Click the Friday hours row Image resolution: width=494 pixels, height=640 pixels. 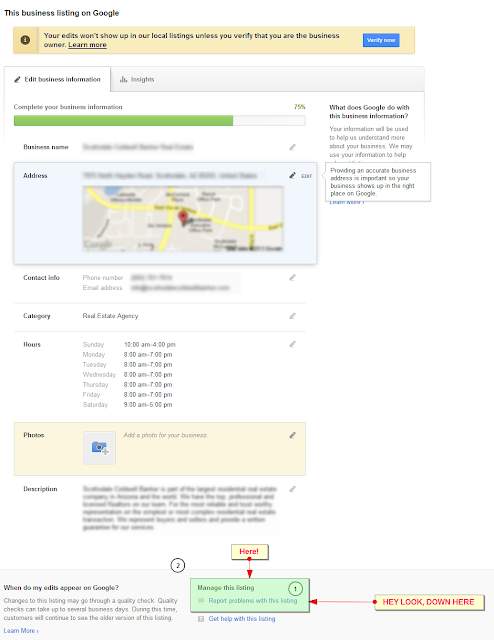(127, 395)
